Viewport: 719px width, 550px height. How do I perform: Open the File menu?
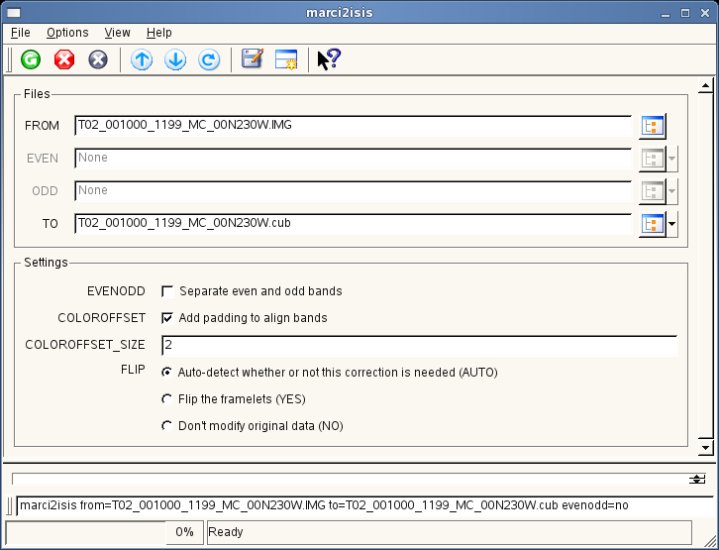pos(20,33)
